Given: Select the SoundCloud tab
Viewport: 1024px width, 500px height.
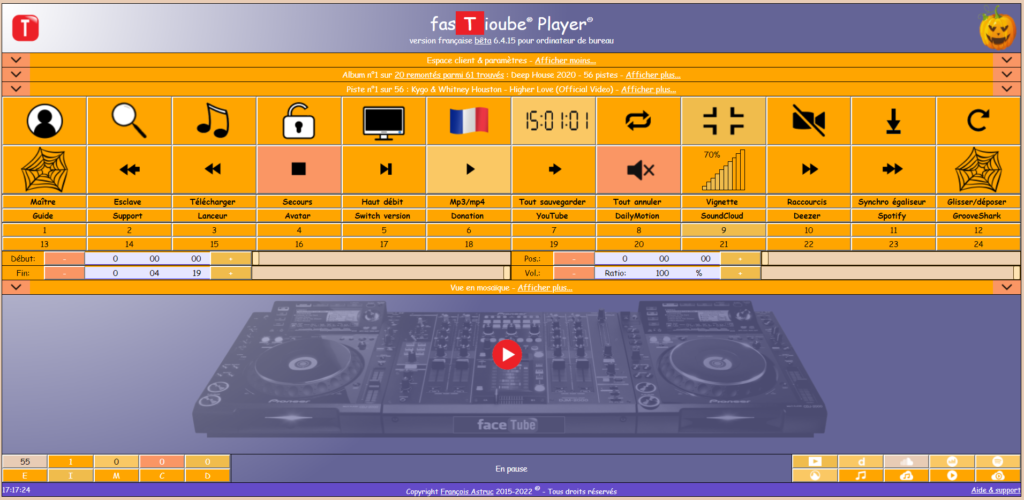Looking at the screenshot, I should coord(723,215).
